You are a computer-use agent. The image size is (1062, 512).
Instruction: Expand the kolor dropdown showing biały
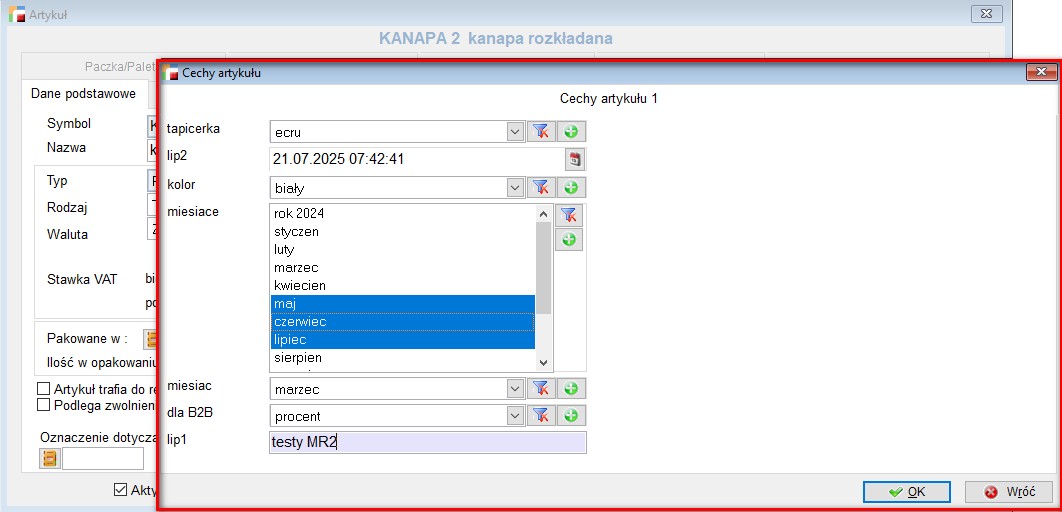point(515,187)
